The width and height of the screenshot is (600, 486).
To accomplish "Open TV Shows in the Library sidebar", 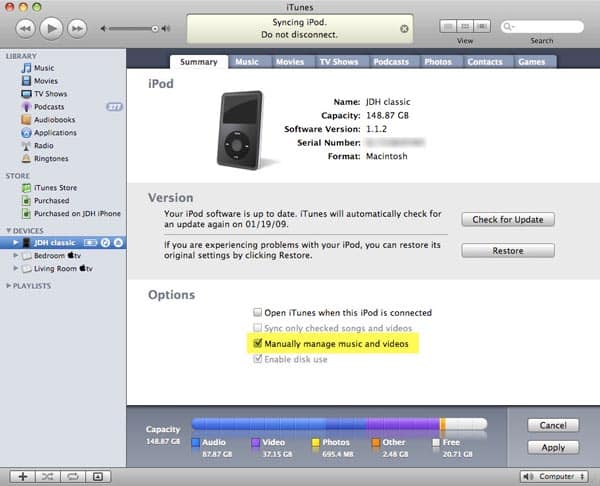I will pyautogui.click(x=50, y=94).
